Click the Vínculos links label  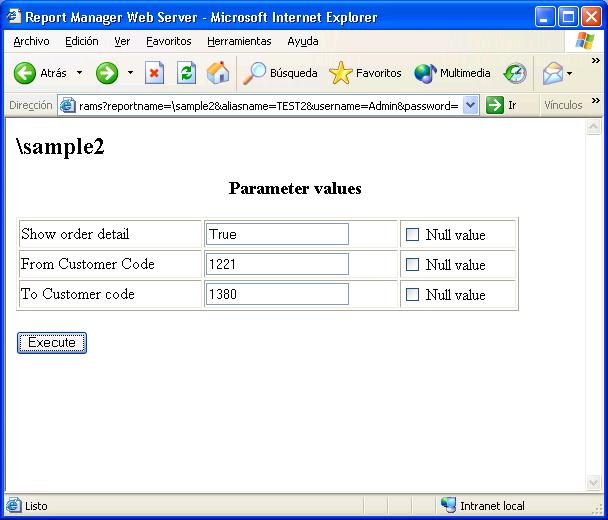click(563, 105)
